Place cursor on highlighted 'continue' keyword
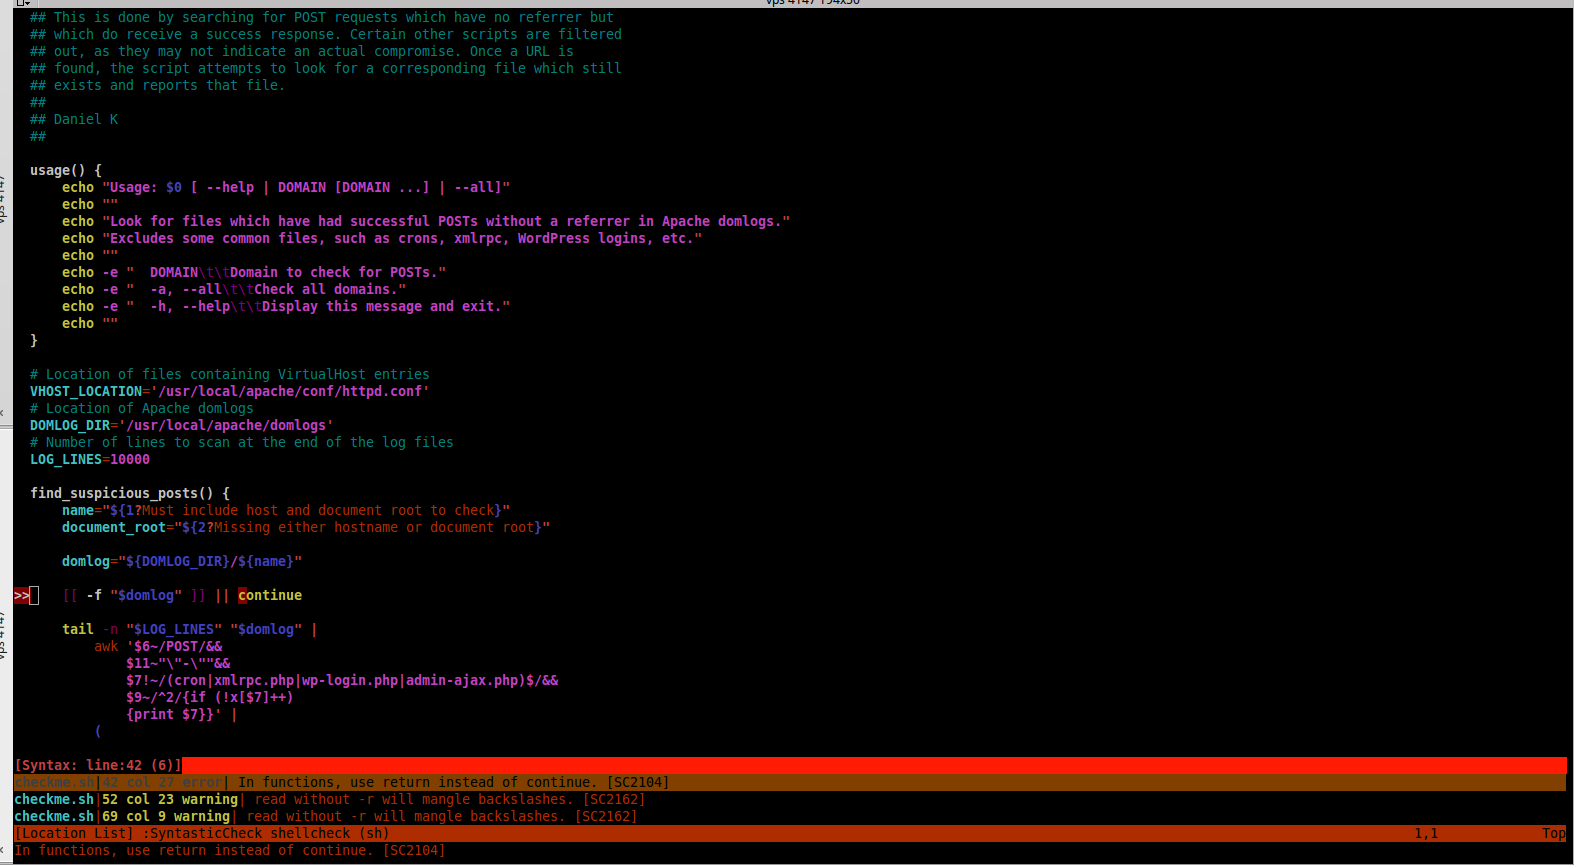1574x865 pixels. tap(270, 596)
